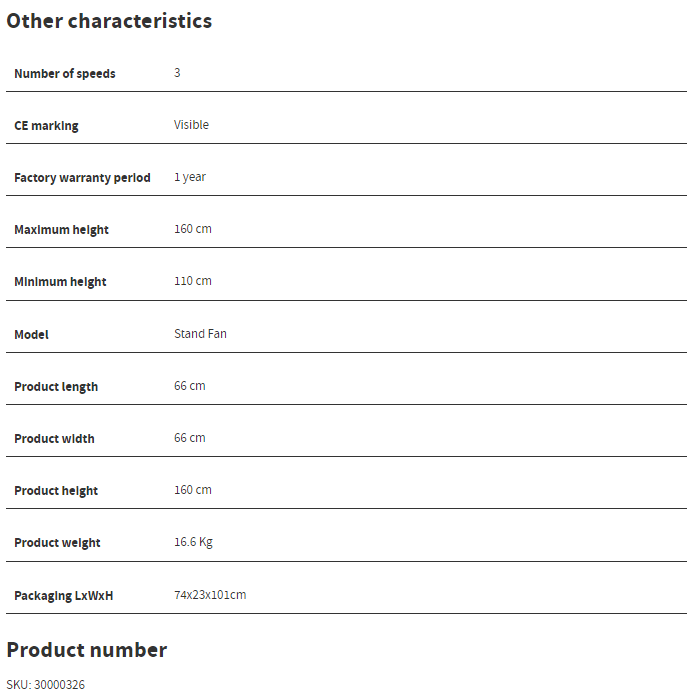Screen dimensions: 696x694
Task: Select the 'CE marking' label
Action: pos(46,126)
